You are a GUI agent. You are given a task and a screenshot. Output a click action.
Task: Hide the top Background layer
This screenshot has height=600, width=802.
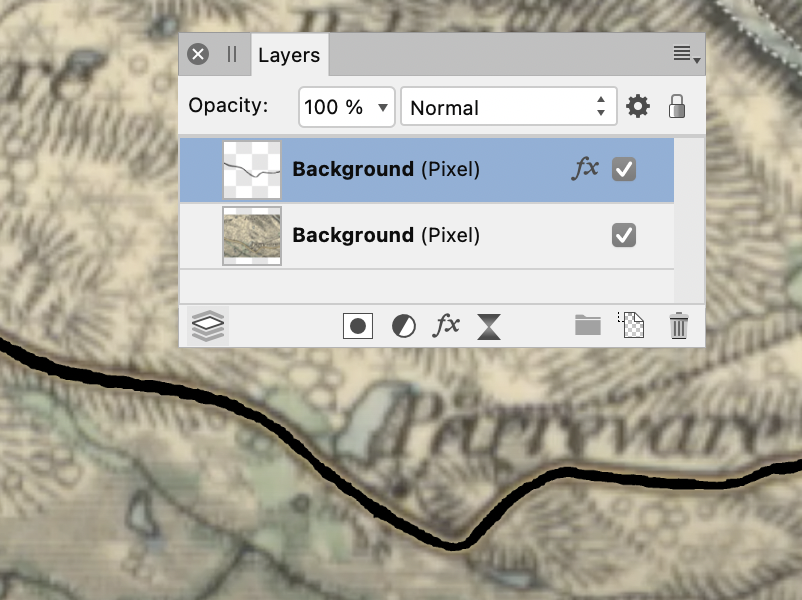[626, 170]
